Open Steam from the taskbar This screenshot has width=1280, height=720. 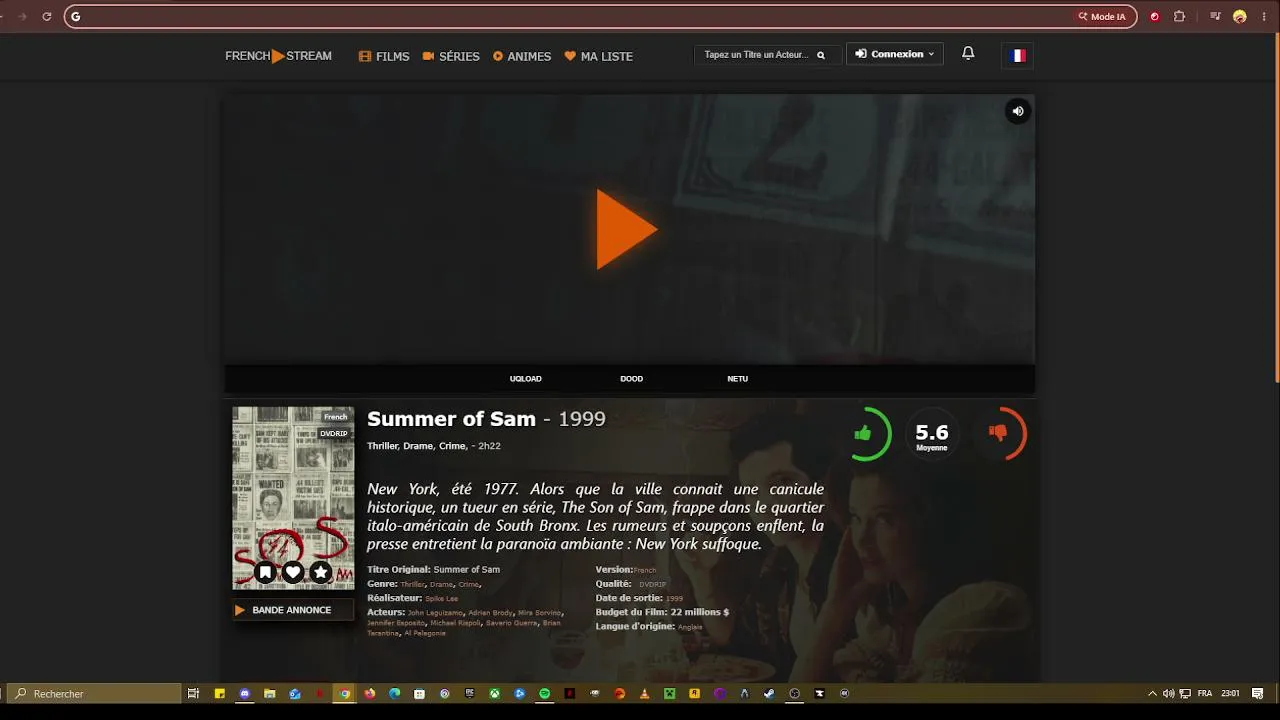[770, 693]
